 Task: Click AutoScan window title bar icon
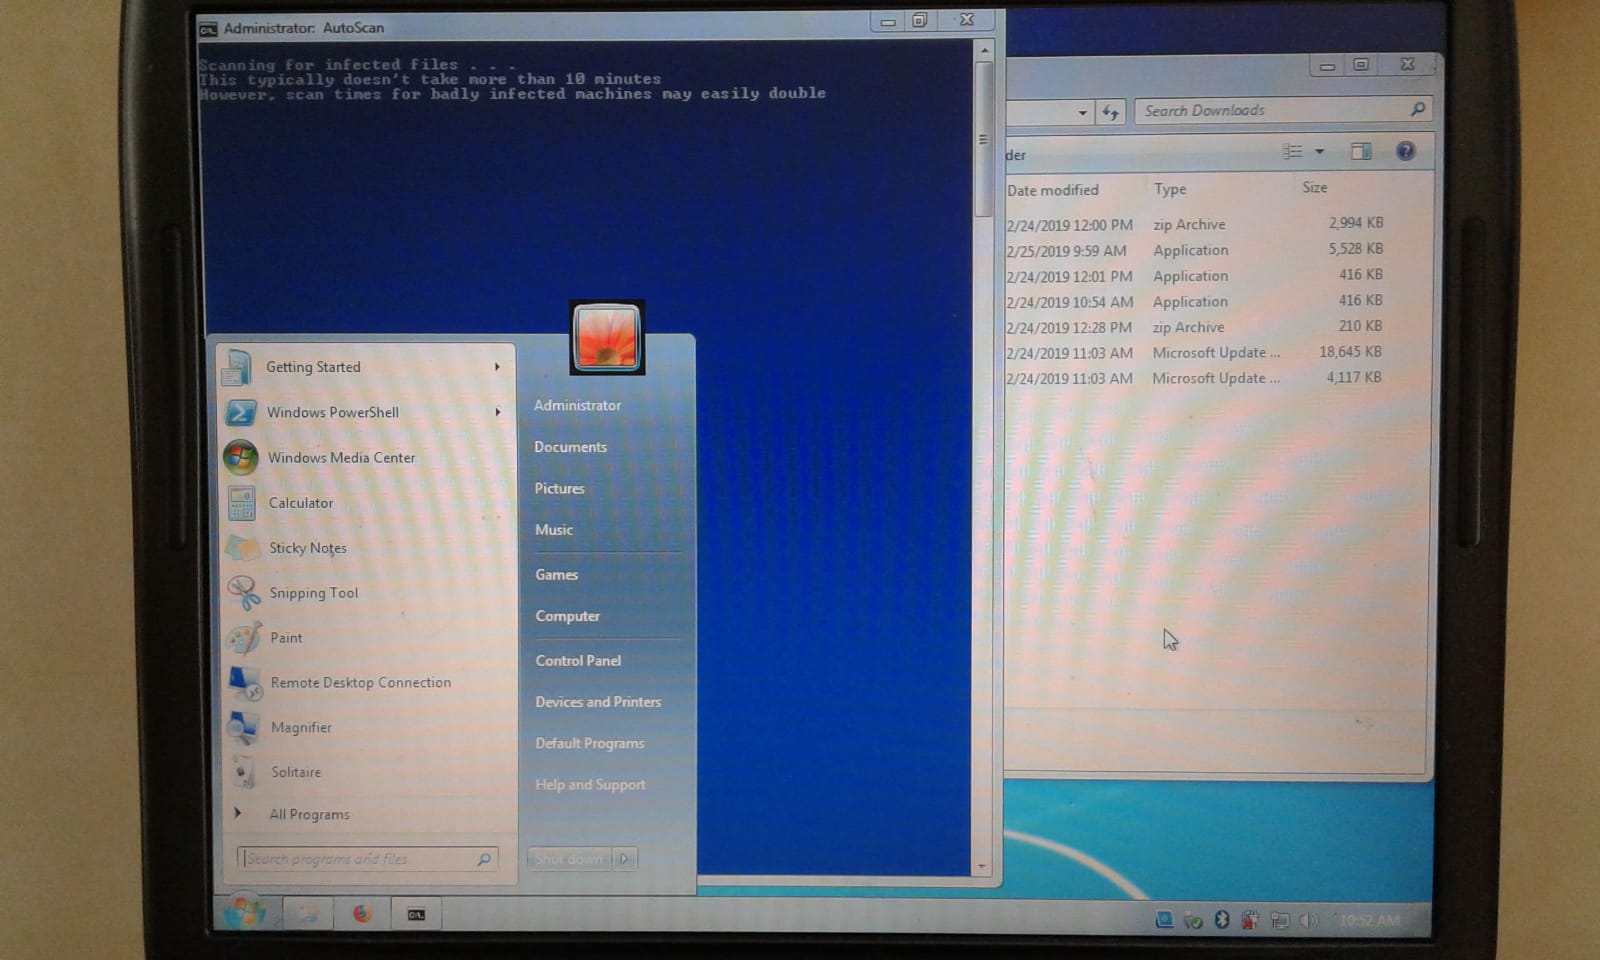tap(208, 28)
